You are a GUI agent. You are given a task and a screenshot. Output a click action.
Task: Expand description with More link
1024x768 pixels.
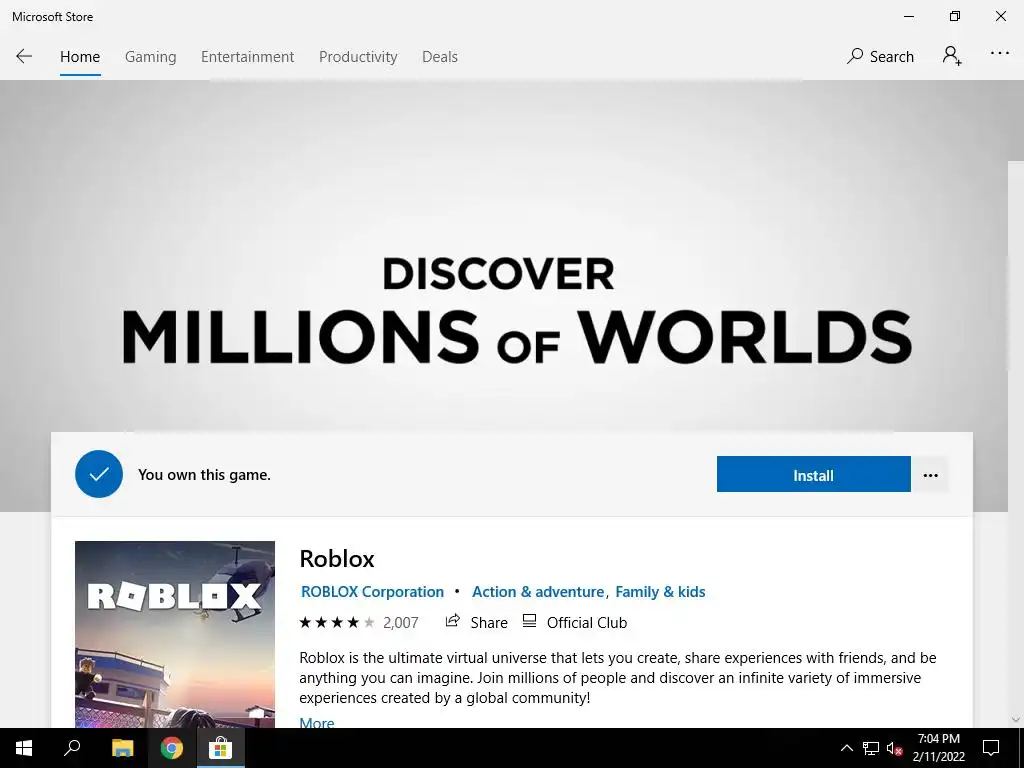coord(317,722)
